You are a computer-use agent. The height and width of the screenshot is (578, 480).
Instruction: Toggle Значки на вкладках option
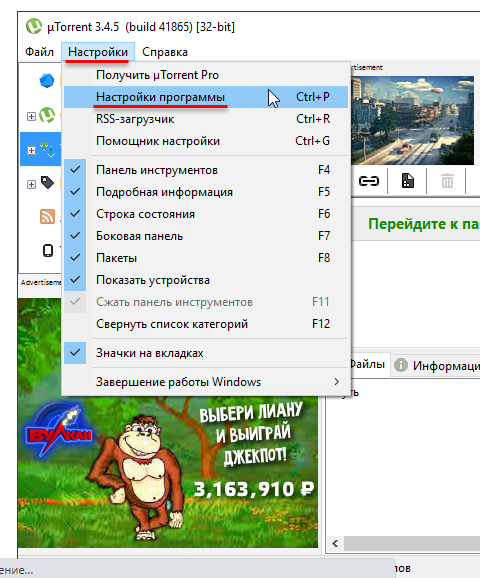(x=206, y=353)
